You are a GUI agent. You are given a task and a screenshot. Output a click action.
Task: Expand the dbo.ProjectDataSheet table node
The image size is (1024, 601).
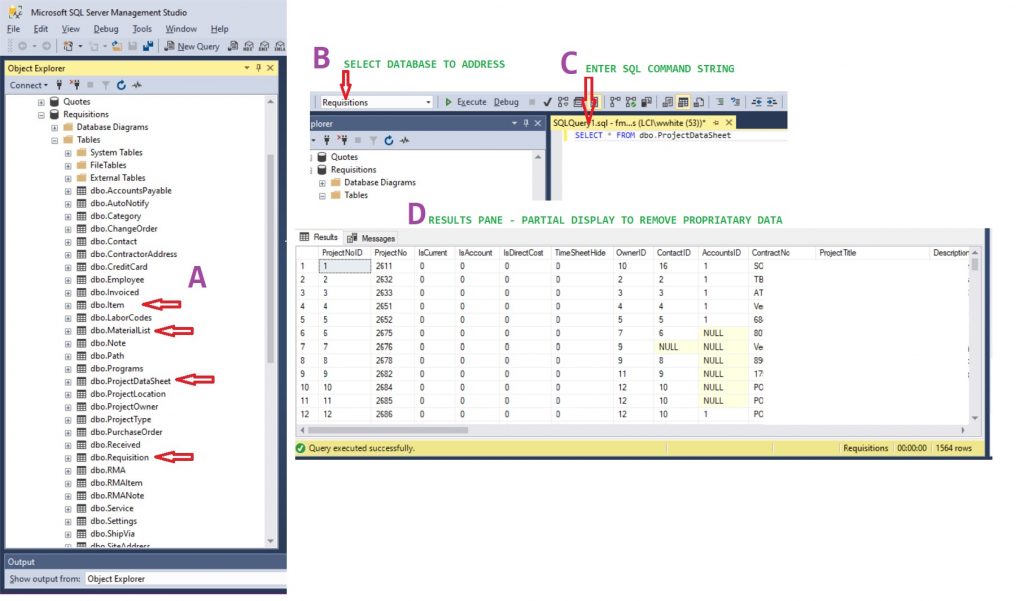pos(68,381)
